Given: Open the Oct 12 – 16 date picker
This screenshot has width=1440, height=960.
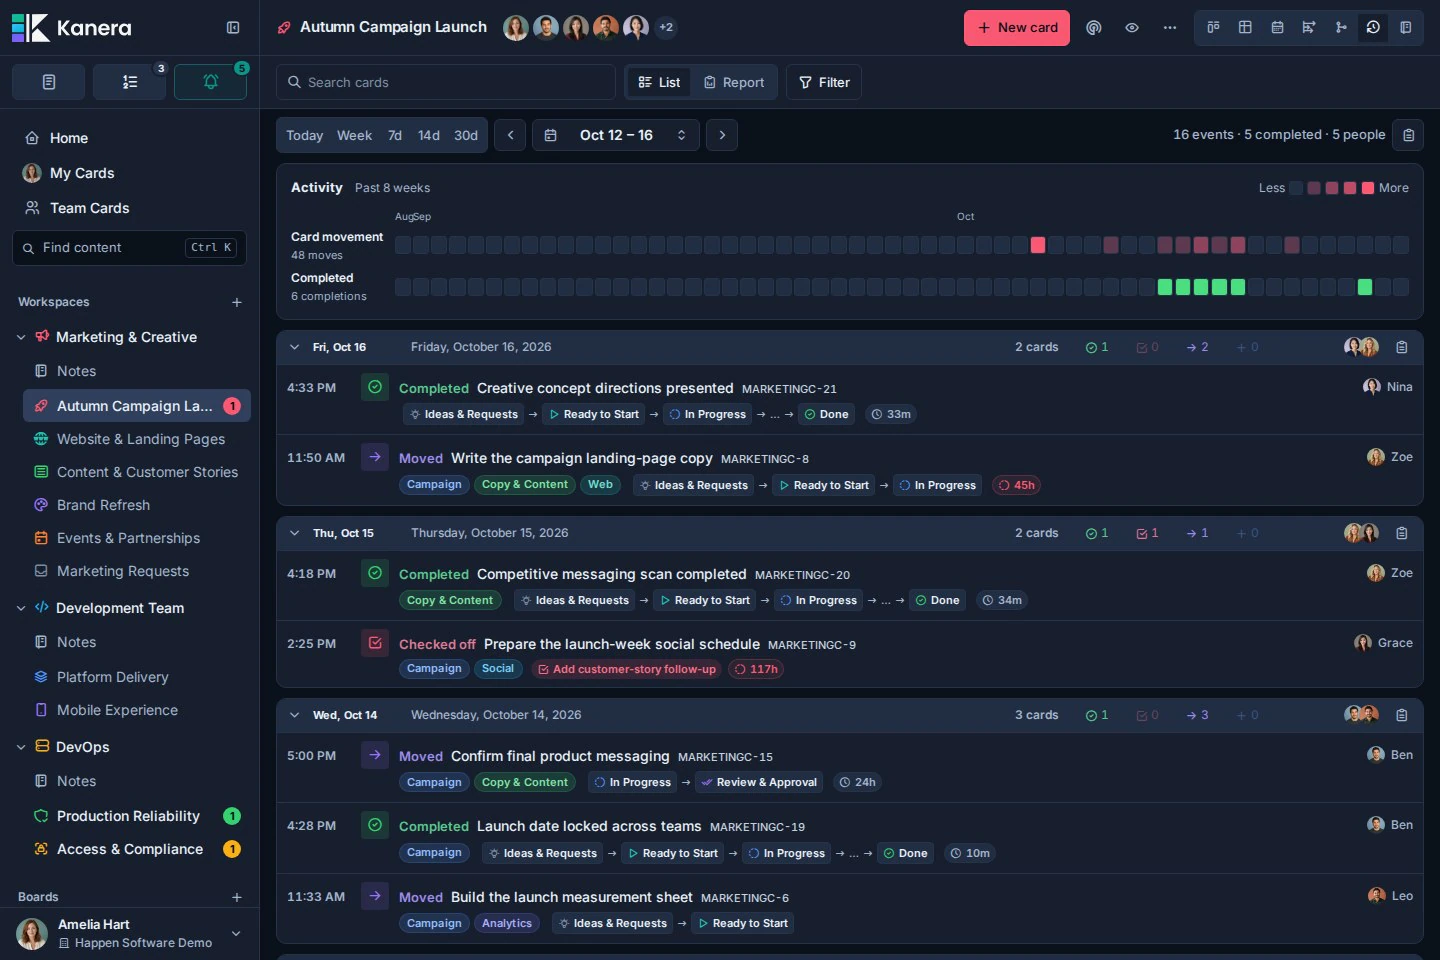Looking at the screenshot, I should 615,135.
